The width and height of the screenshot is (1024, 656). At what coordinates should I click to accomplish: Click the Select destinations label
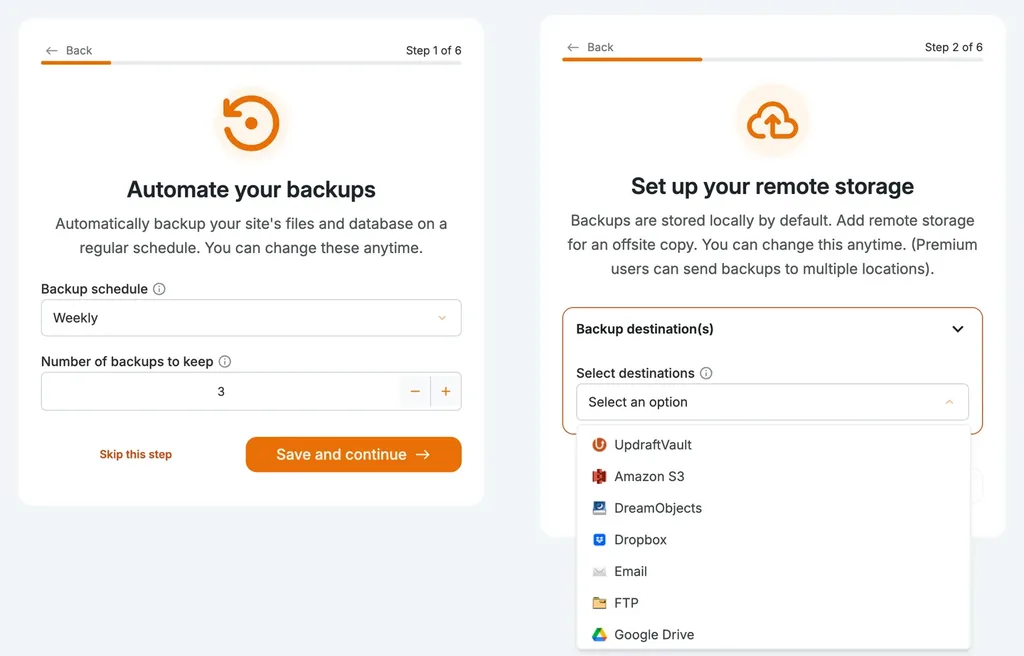635,373
